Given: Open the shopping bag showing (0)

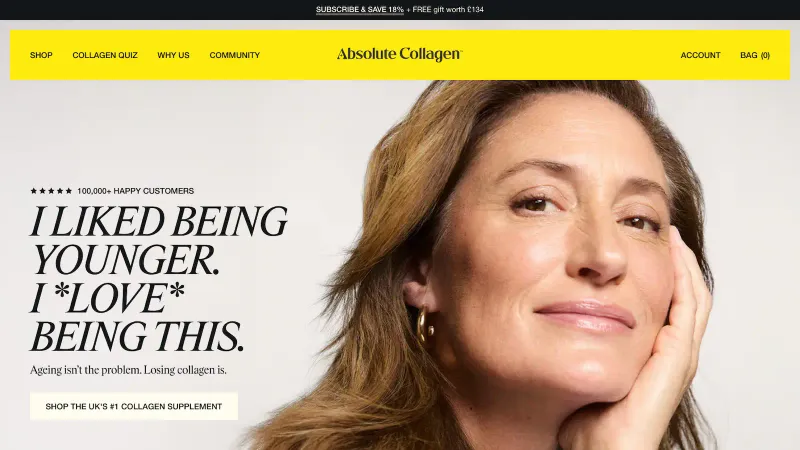Looking at the screenshot, I should [x=755, y=55].
